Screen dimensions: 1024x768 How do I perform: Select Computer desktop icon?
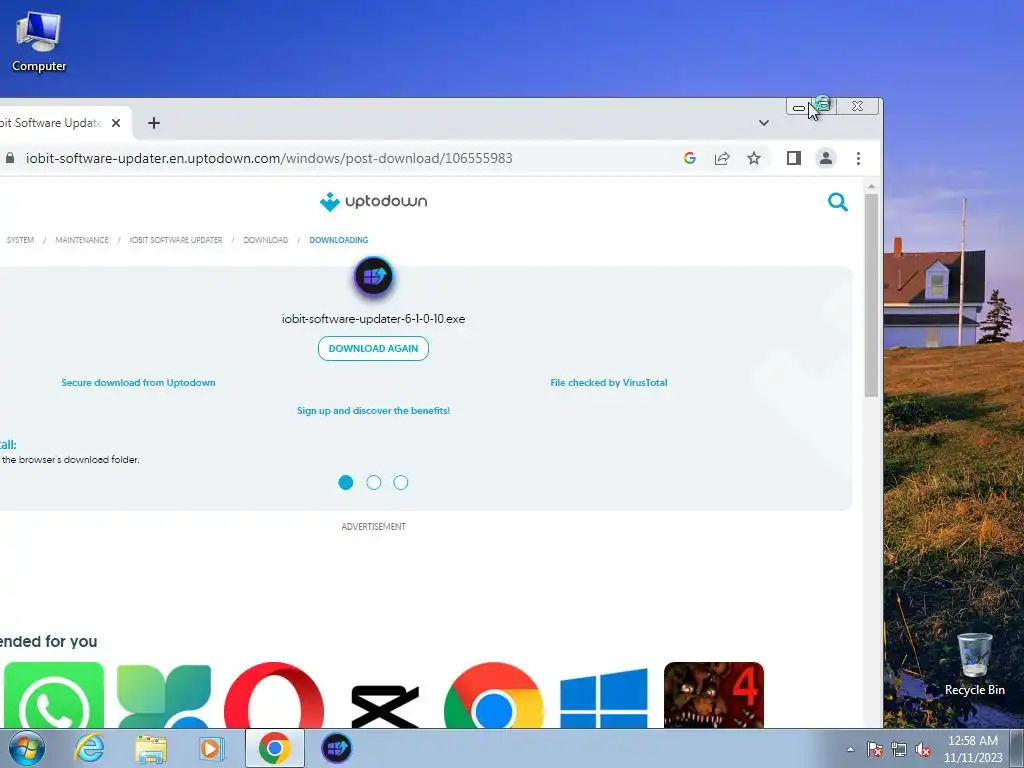tap(39, 42)
